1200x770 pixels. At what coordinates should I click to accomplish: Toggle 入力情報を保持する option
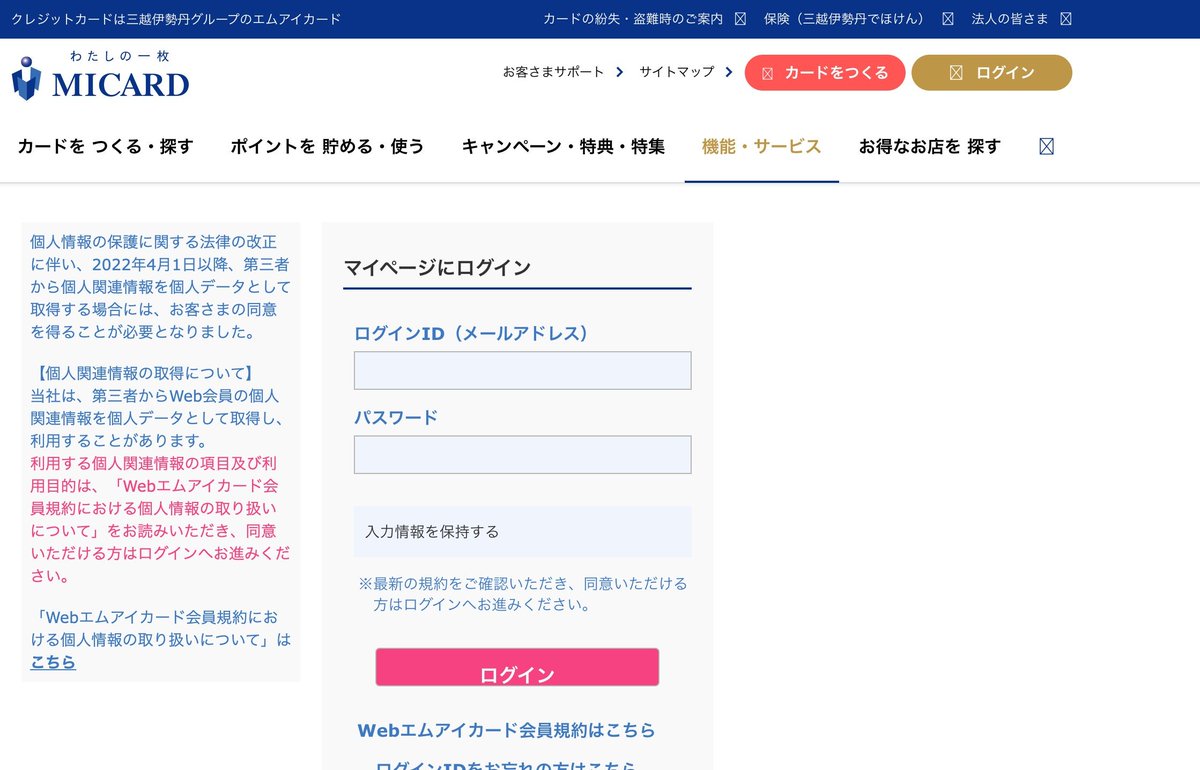tap(522, 531)
